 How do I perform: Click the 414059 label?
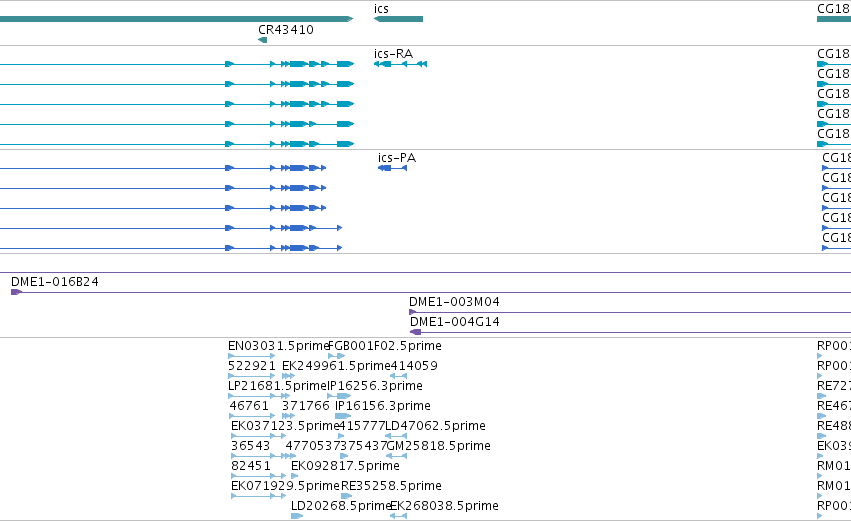(414, 366)
